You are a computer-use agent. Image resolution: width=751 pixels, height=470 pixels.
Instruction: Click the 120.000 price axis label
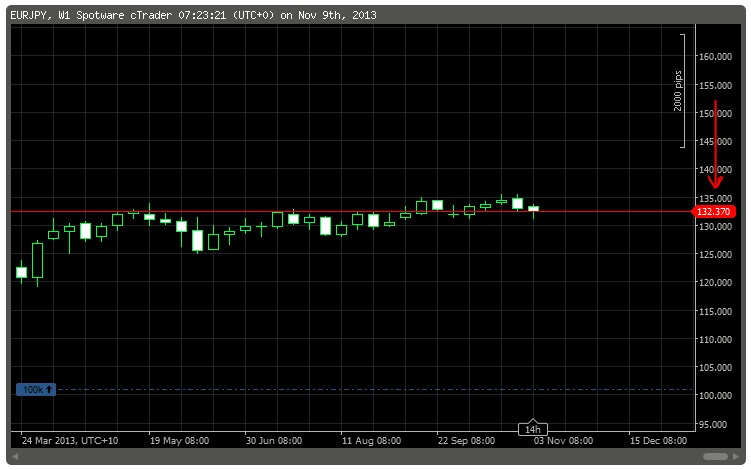(716, 283)
